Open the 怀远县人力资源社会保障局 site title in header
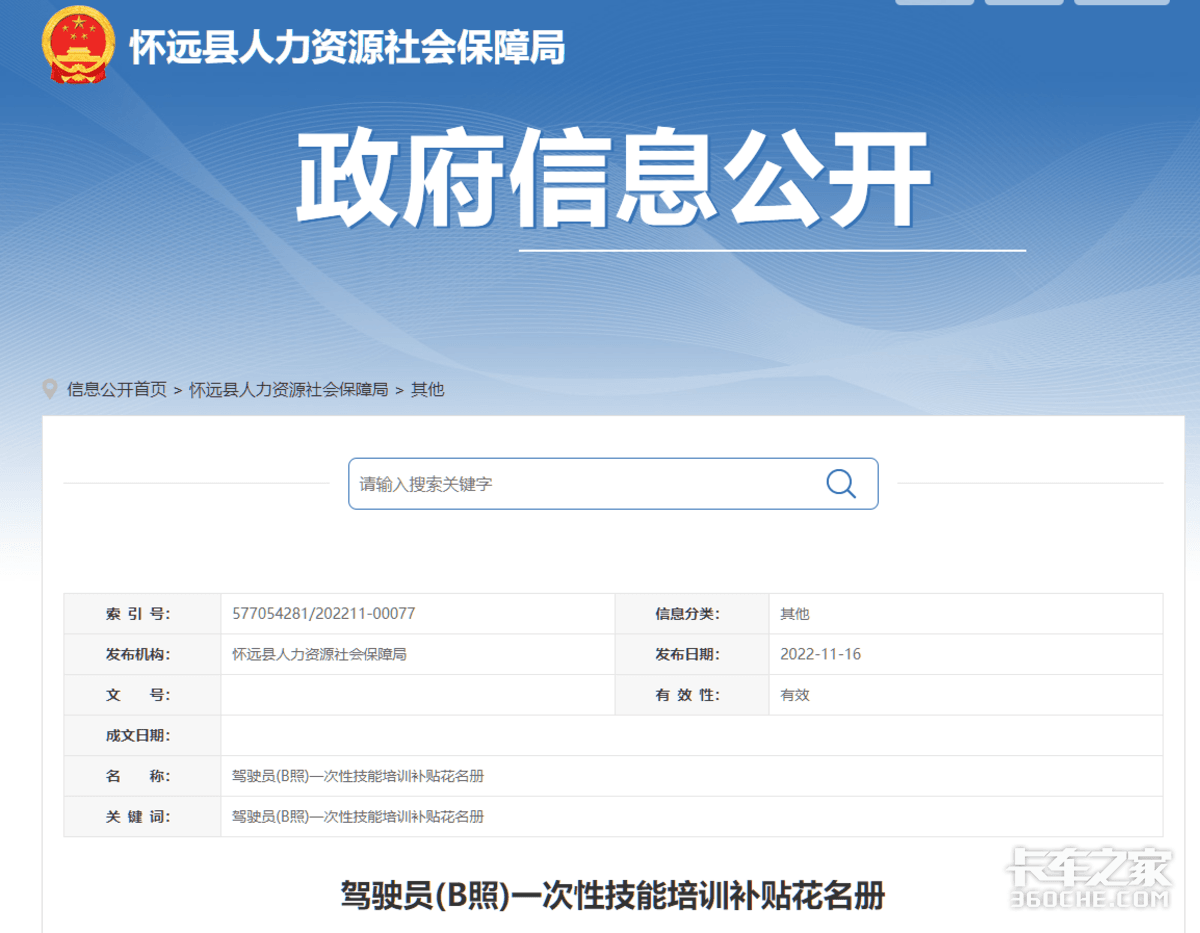This screenshot has width=1200, height=933. tap(347, 48)
